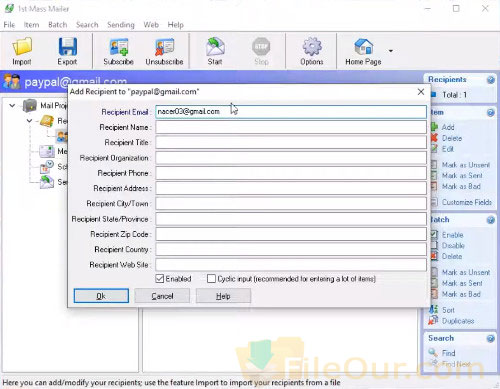Click Delete in the Batch panel
The width and height of the screenshot is (500, 389).
tap(452, 256)
